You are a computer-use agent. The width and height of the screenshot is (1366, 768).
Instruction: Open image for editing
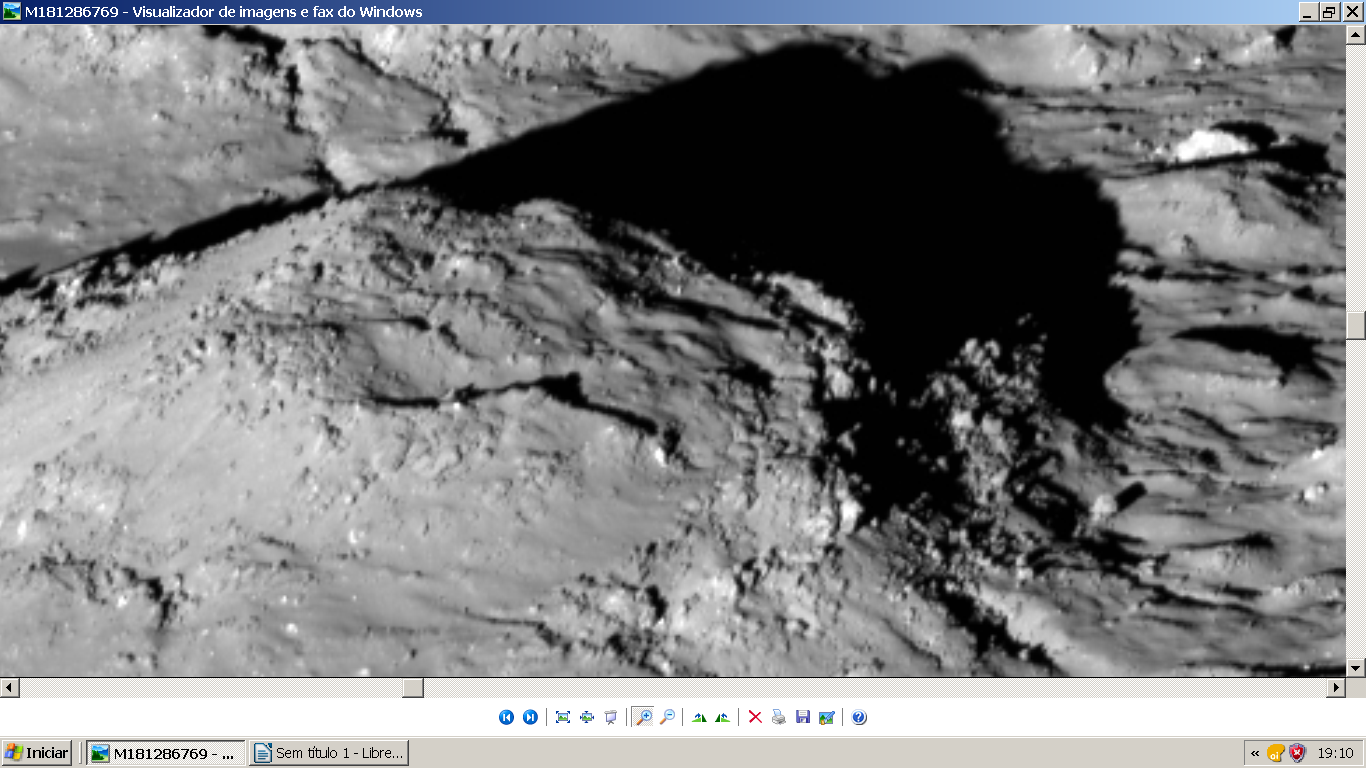(827, 717)
